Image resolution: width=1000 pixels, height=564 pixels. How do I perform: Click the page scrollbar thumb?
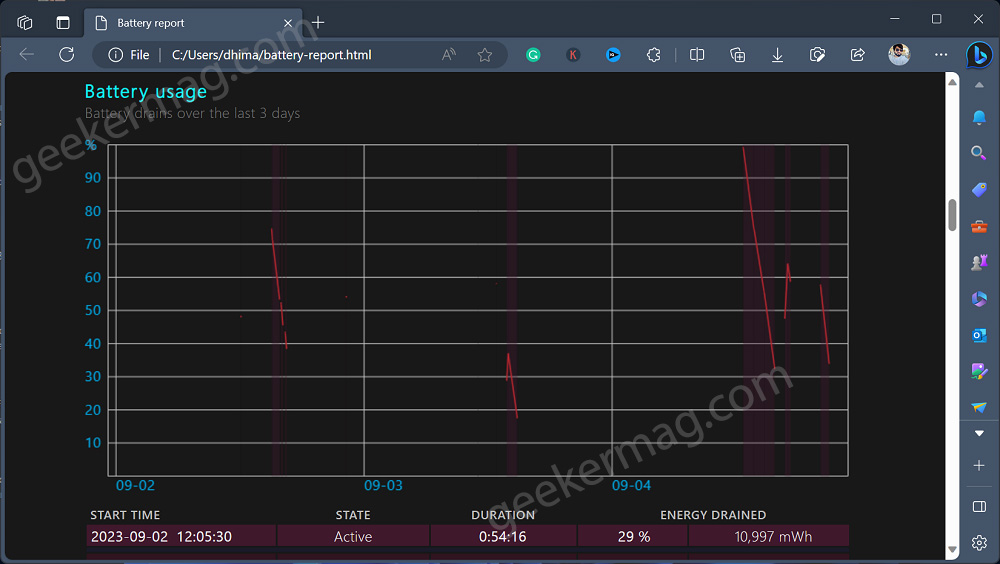coord(952,215)
